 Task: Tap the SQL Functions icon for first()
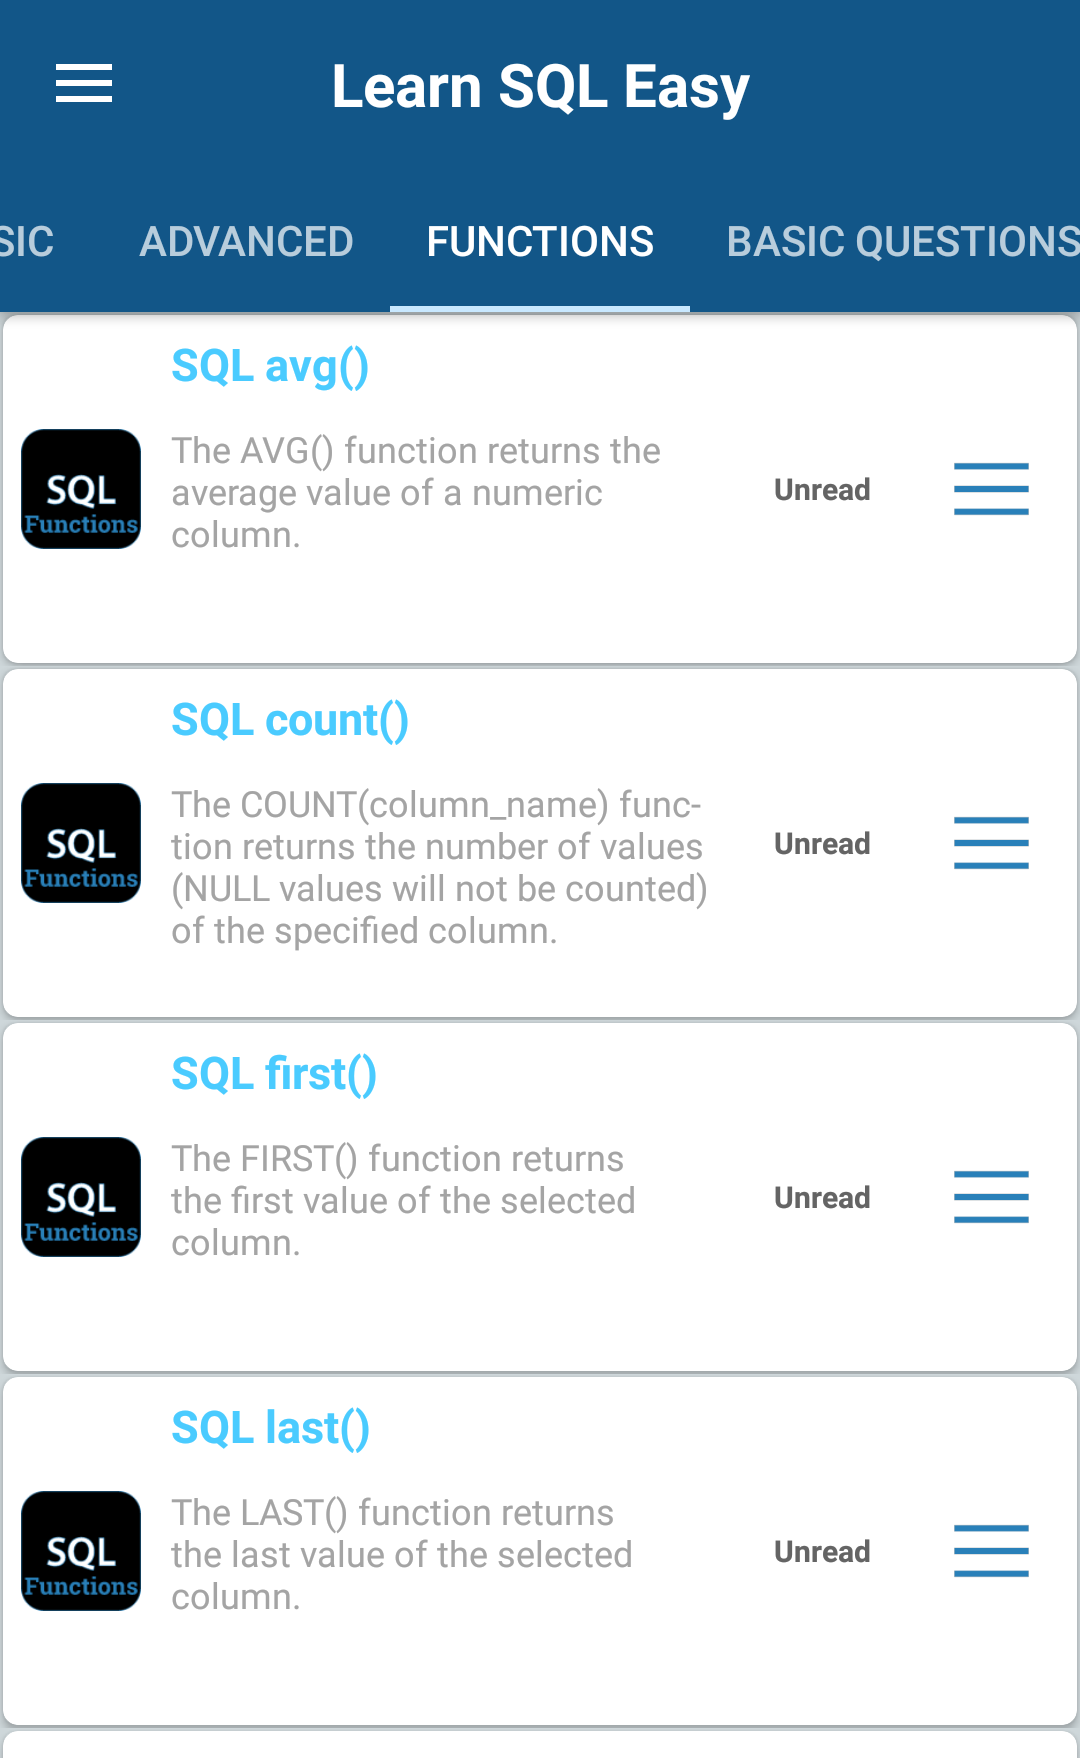click(x=81, y=1197)
